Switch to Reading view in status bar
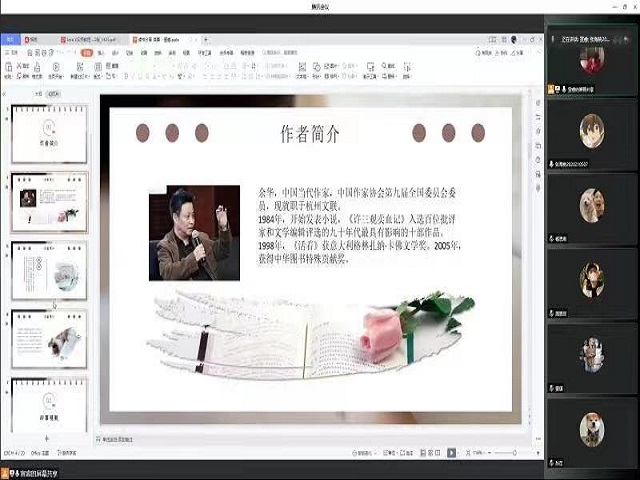The image size is (640, 480). tap(438, 453)
